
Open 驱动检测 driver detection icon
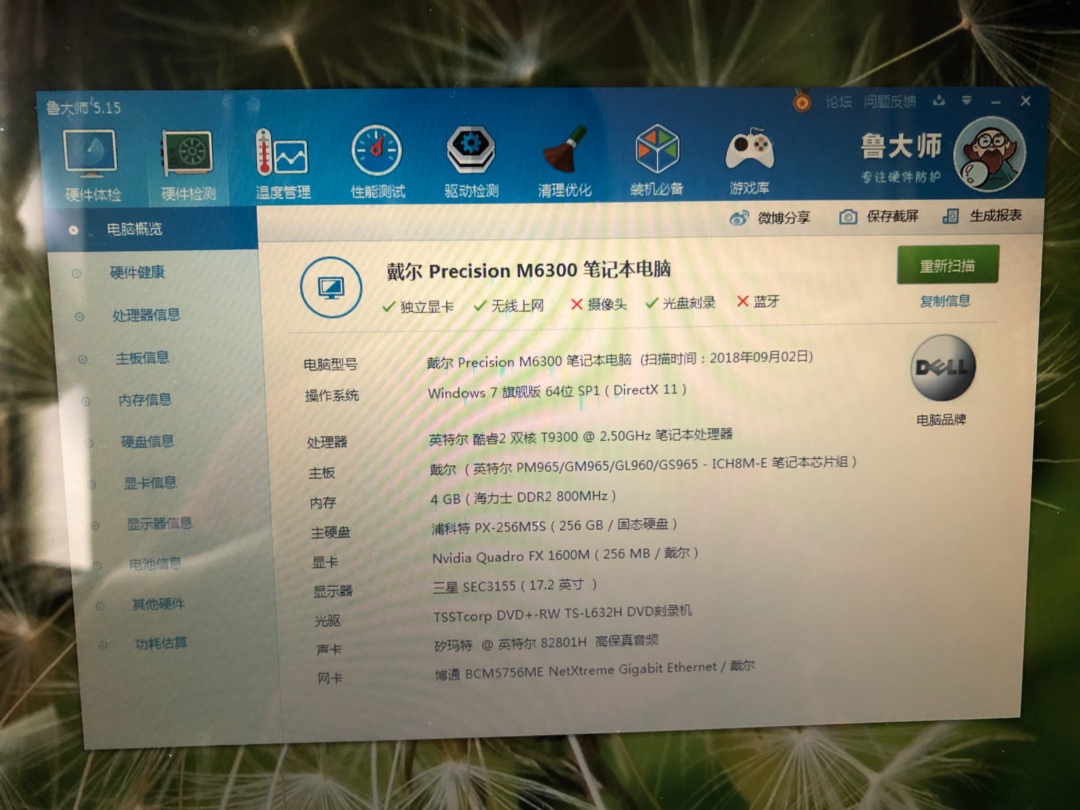click(470, 161)
